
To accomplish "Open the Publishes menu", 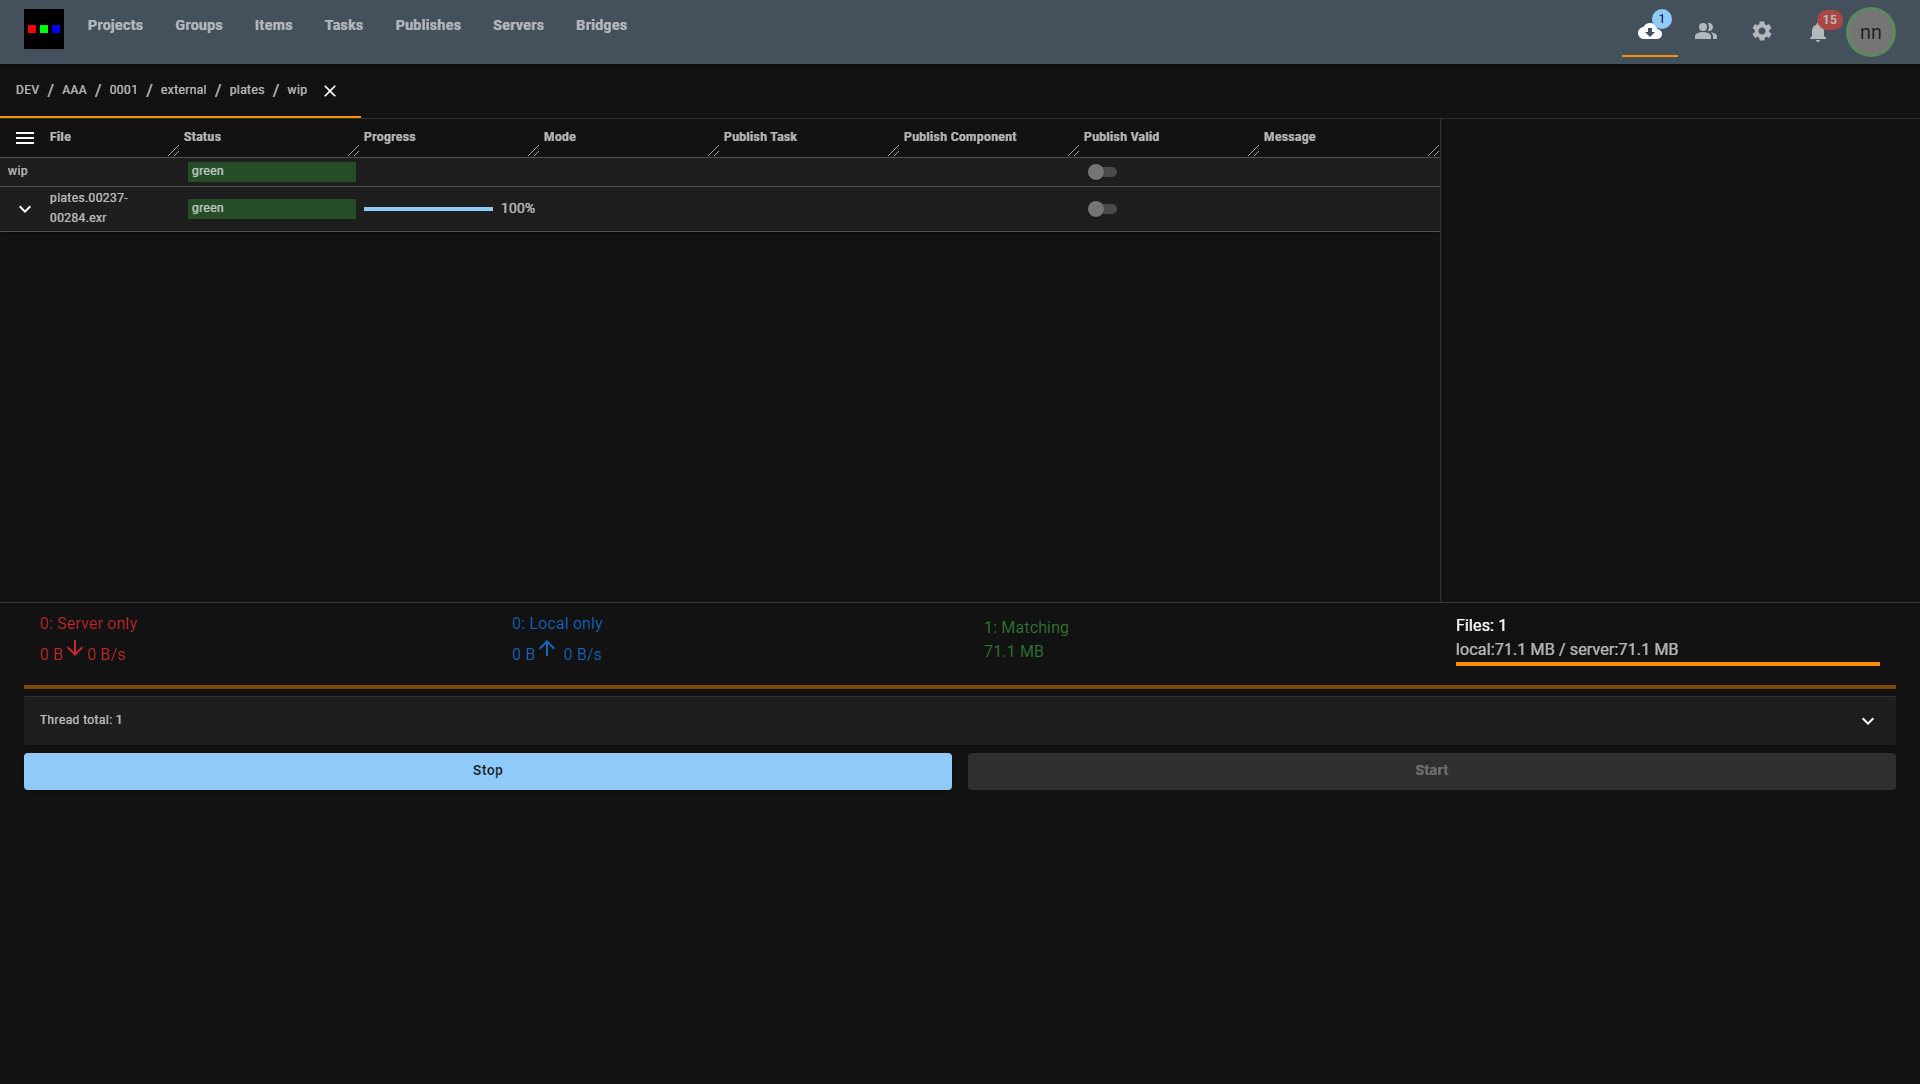I will click(x=428, y=25).
